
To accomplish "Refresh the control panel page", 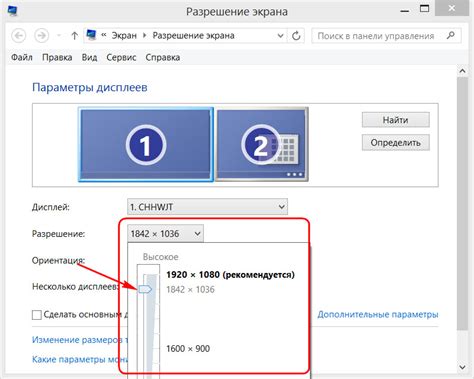I will click(296, 35).
